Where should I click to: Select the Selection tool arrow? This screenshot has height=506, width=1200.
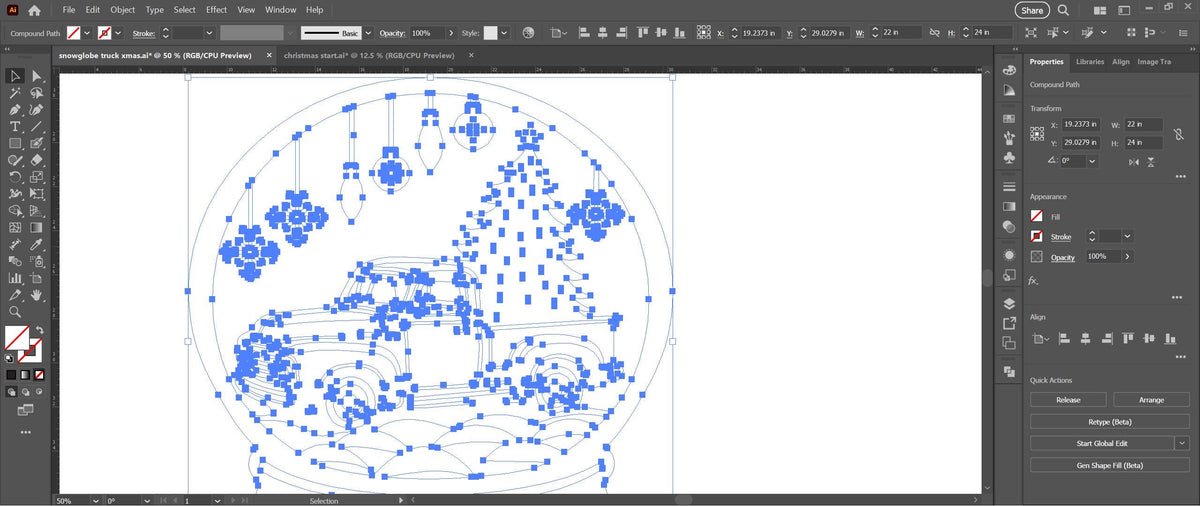tap(16, 76)
